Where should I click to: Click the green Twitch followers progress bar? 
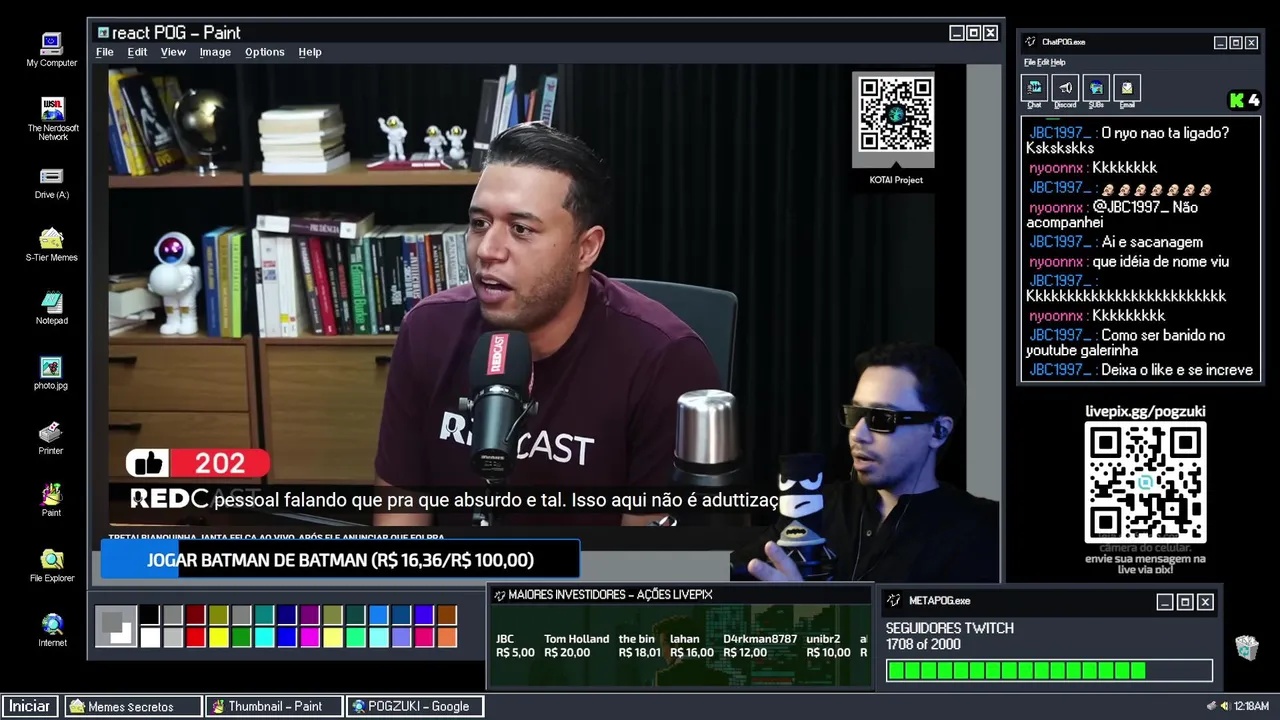pos(1049,670)
